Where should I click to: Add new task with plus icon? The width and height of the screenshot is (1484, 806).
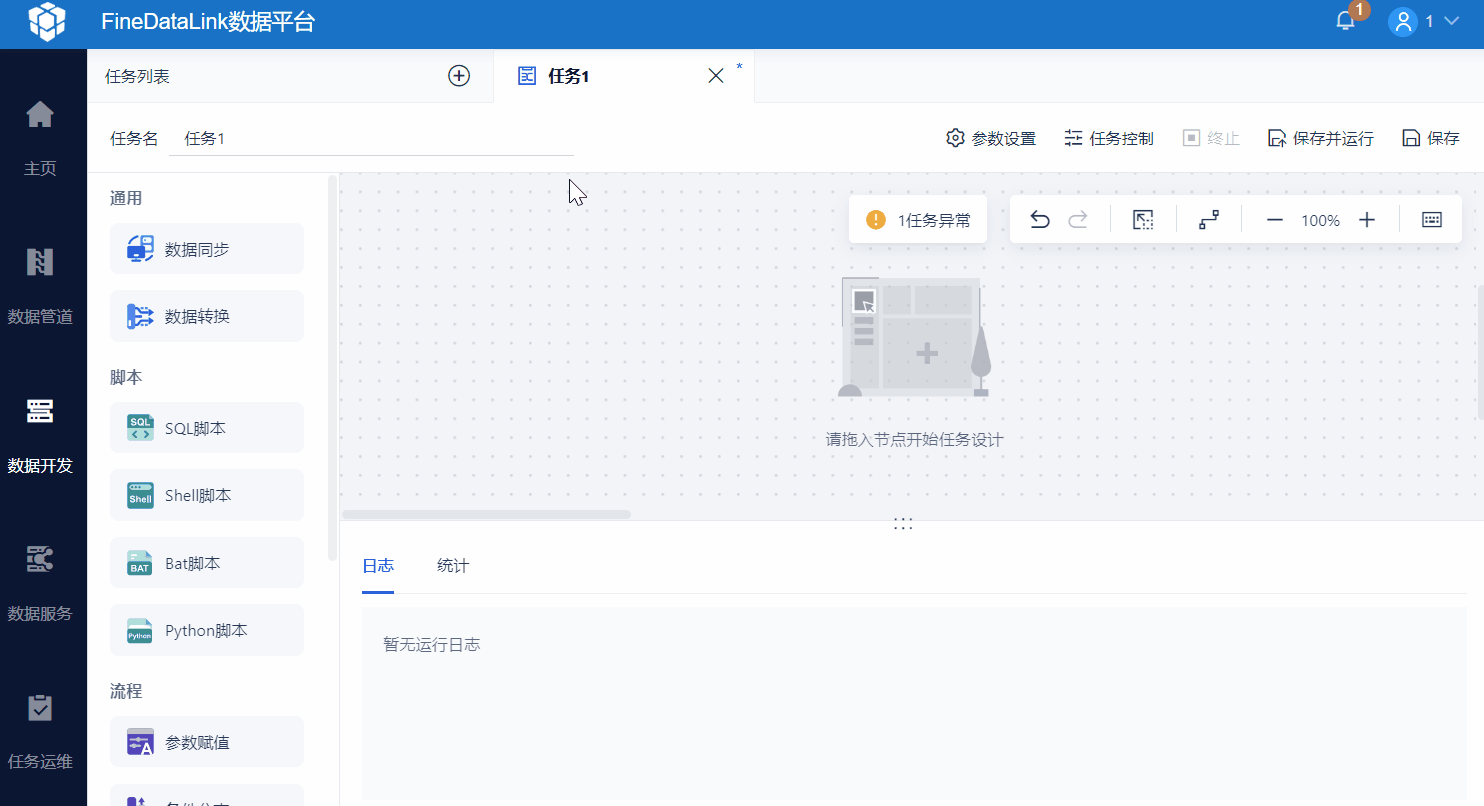pyautogui.click(x=459, y=76)
